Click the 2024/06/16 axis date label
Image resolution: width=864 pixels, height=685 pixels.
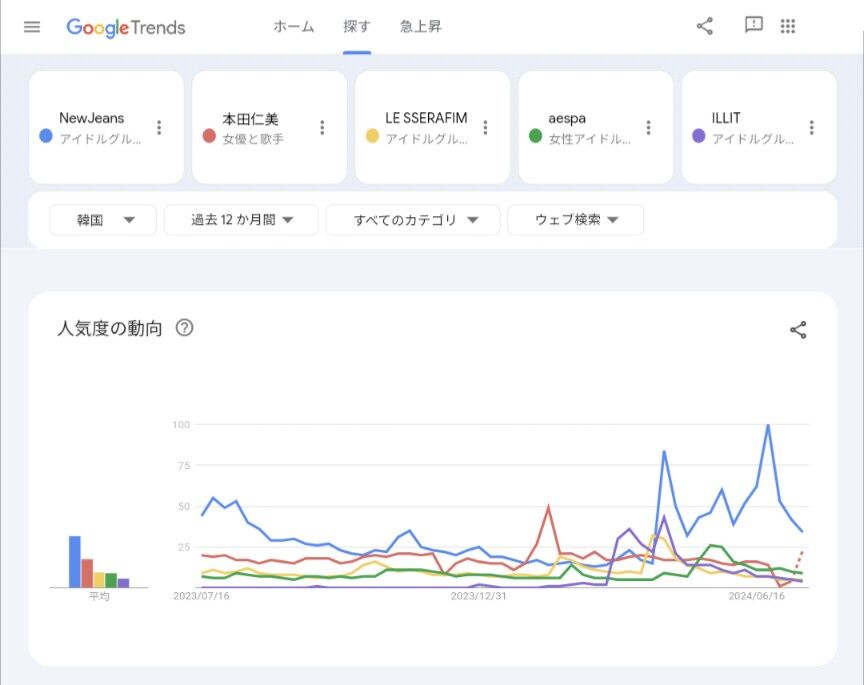click(x=756, y=596)
